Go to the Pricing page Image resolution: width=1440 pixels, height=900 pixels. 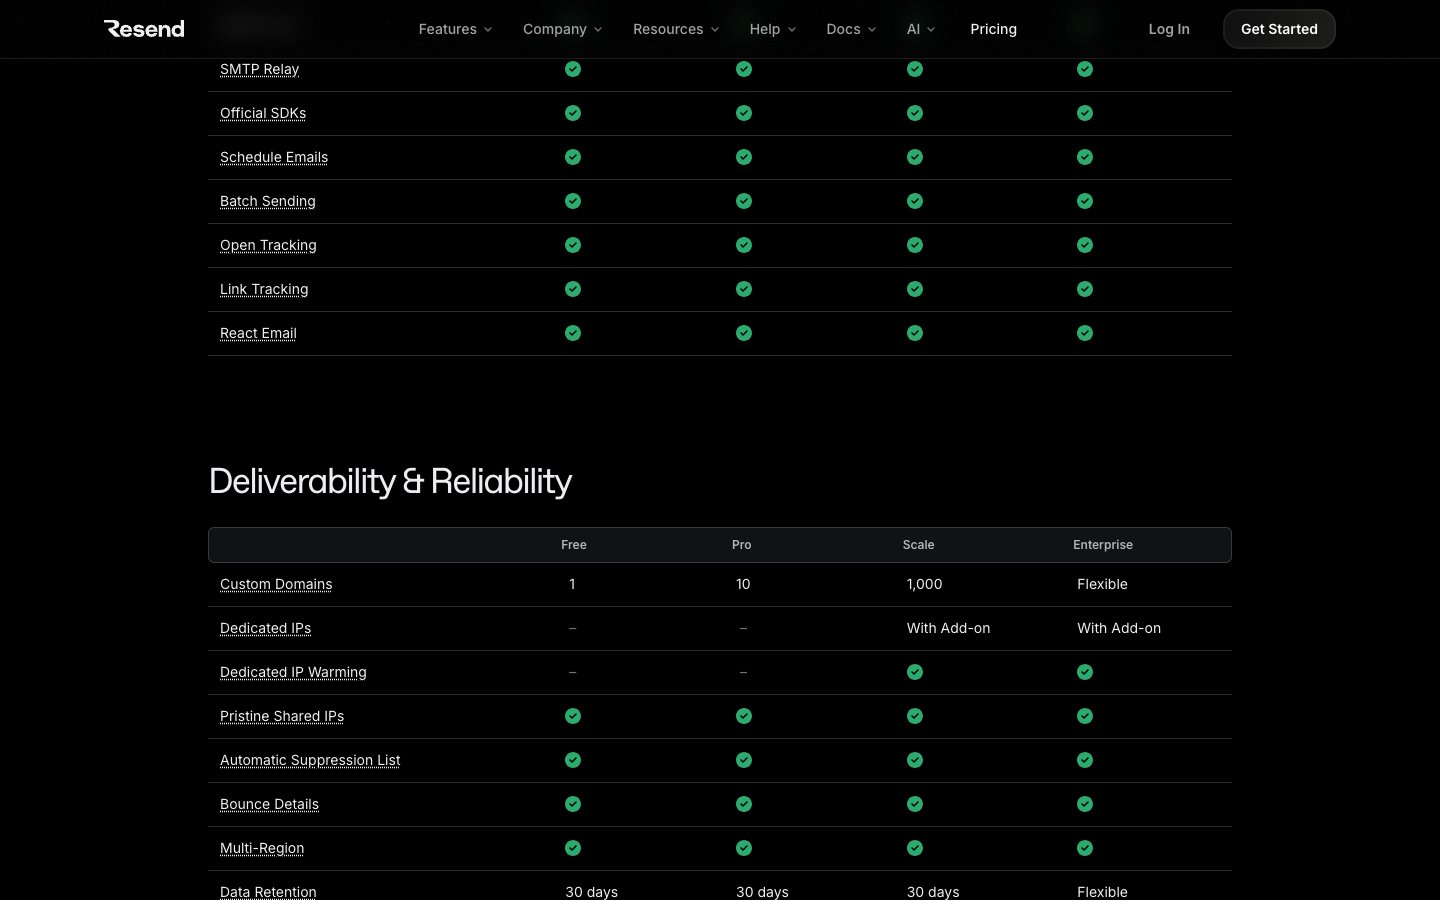tap(993, 29)
